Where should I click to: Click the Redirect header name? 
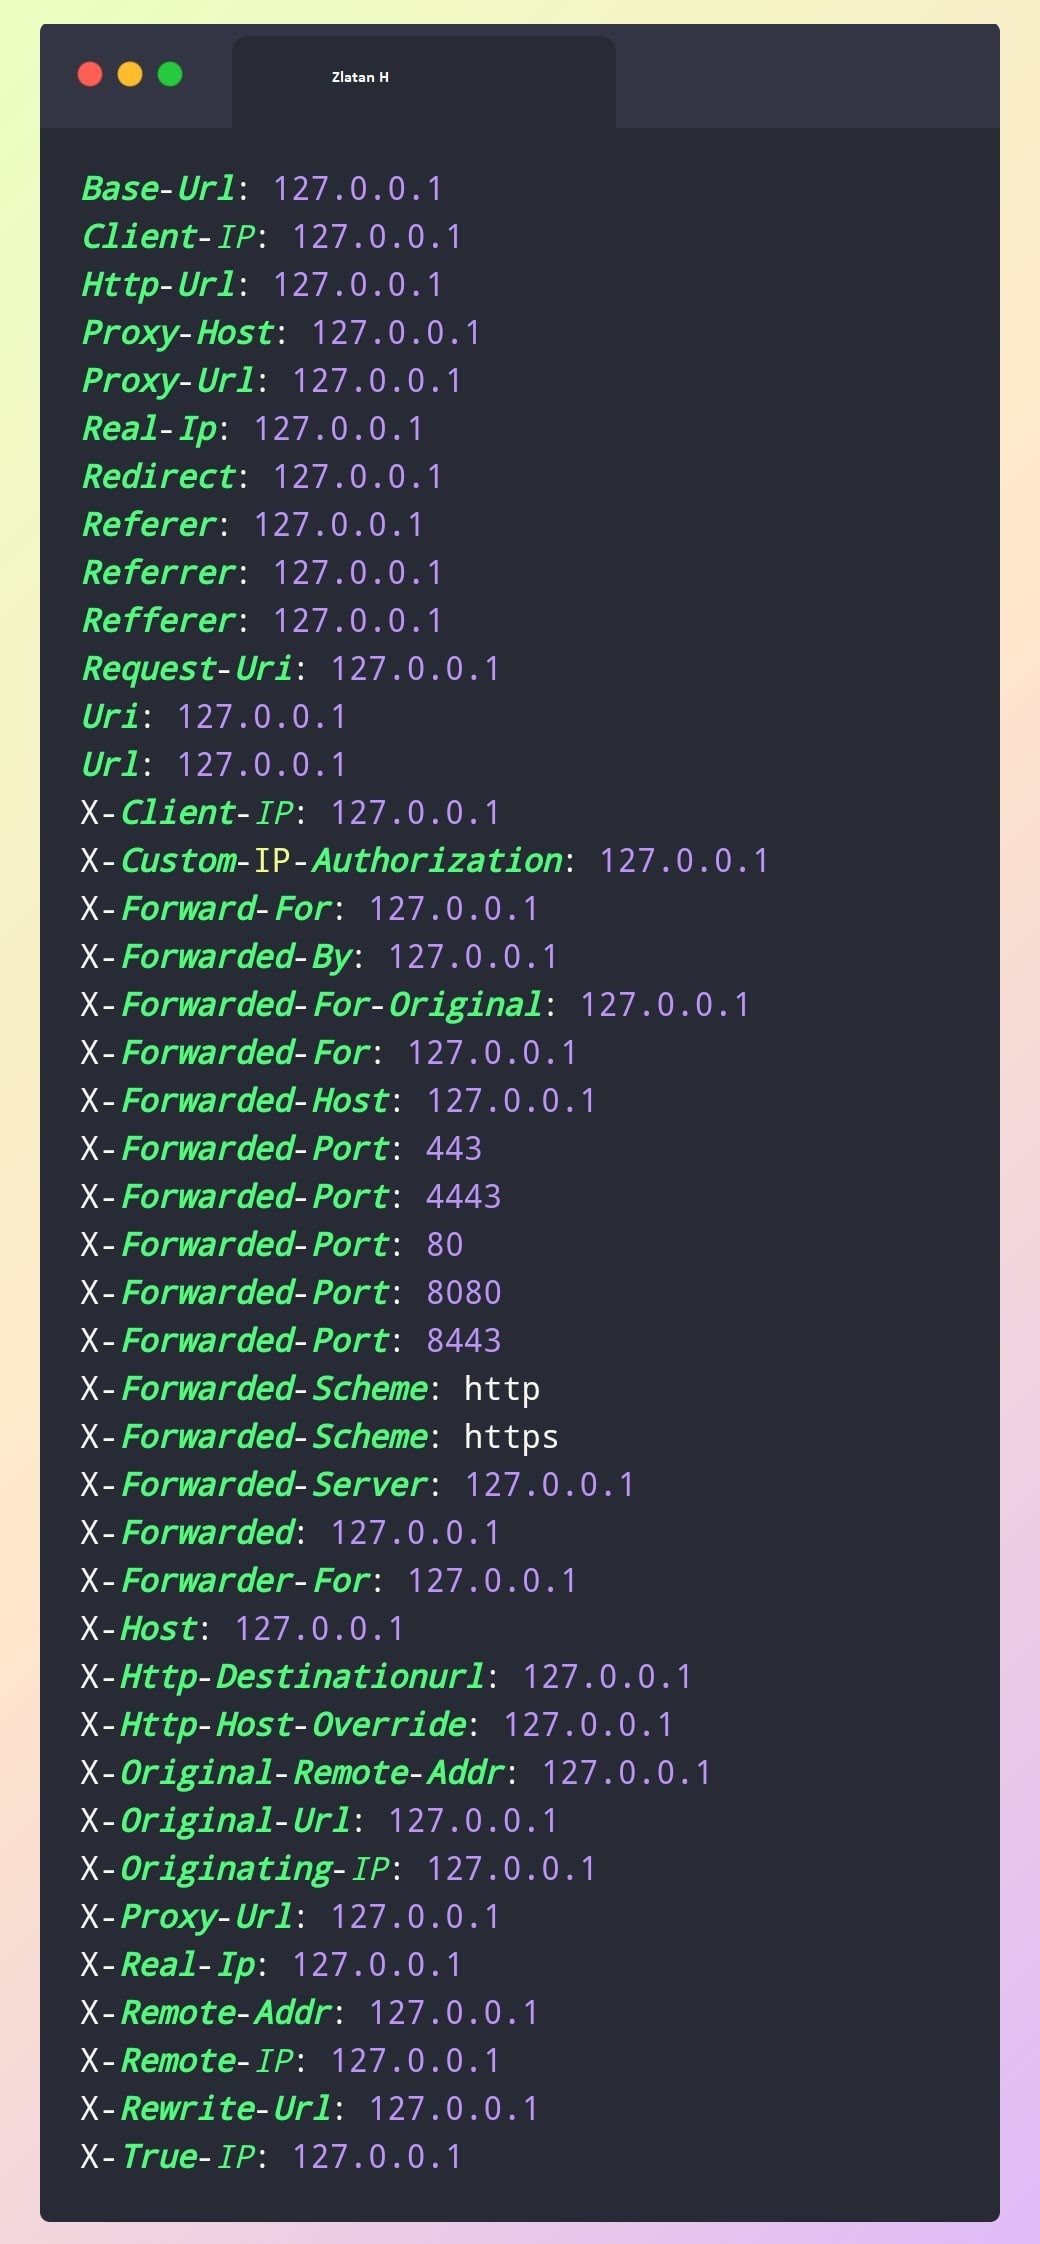click(x=158, y=477)
